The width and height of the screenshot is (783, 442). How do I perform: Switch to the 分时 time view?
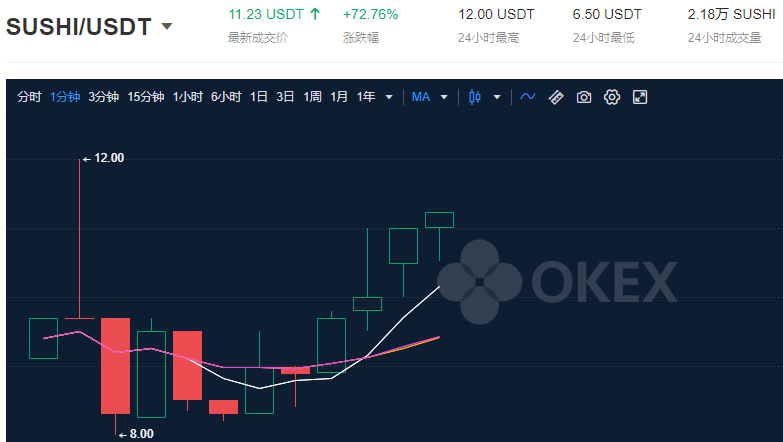[29, 97]
